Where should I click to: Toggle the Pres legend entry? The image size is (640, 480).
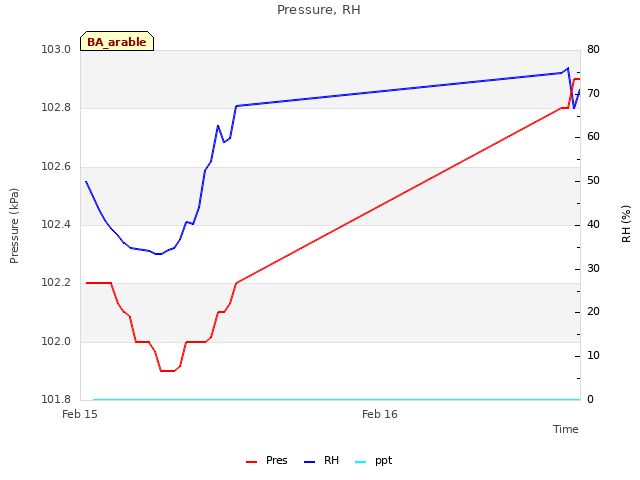[x=267, y=461]
